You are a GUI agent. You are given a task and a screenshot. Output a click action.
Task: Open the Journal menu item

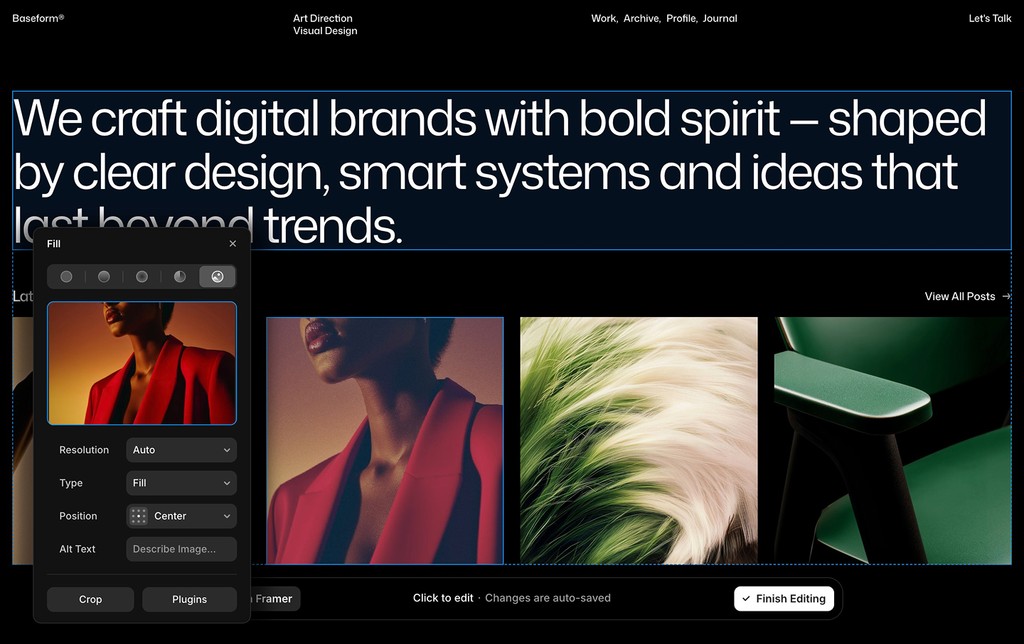pos(720,18)
